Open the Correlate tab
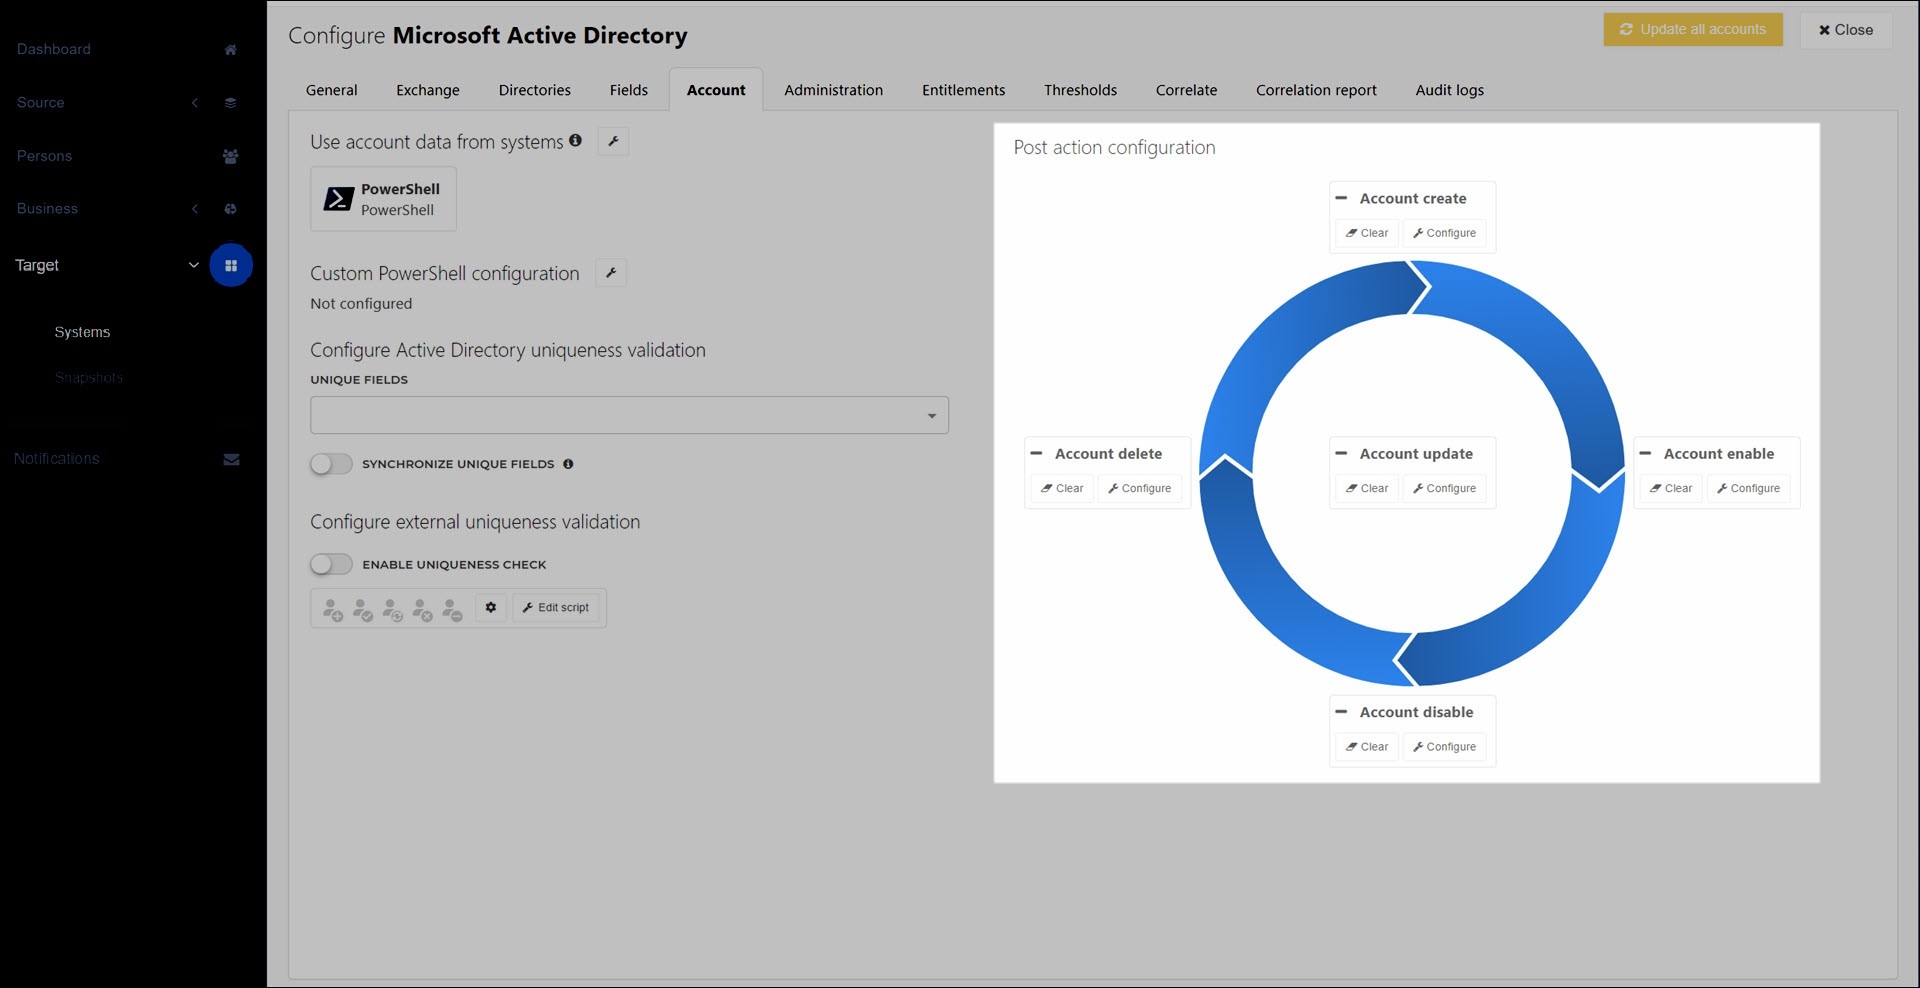This screenshot has height=988, width=1920. point(1186,90)
